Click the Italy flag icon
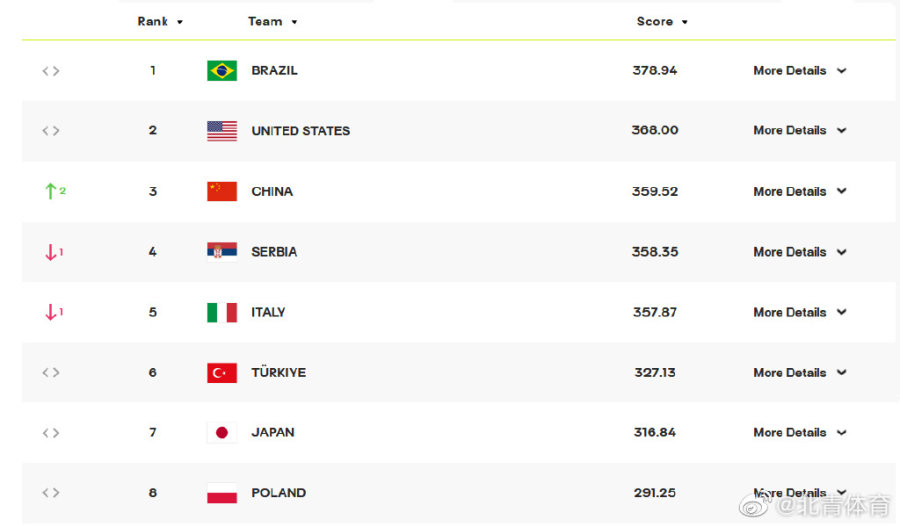This screenshot has width=900, height=527. (x=222, y=312)
